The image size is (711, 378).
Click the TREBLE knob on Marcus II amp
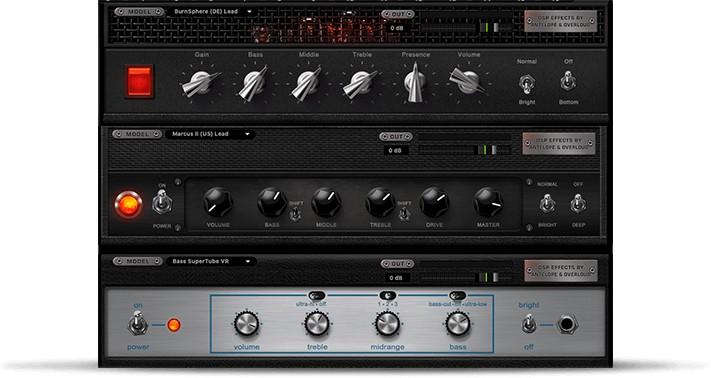pyautogui.click(x=380, y=202)
